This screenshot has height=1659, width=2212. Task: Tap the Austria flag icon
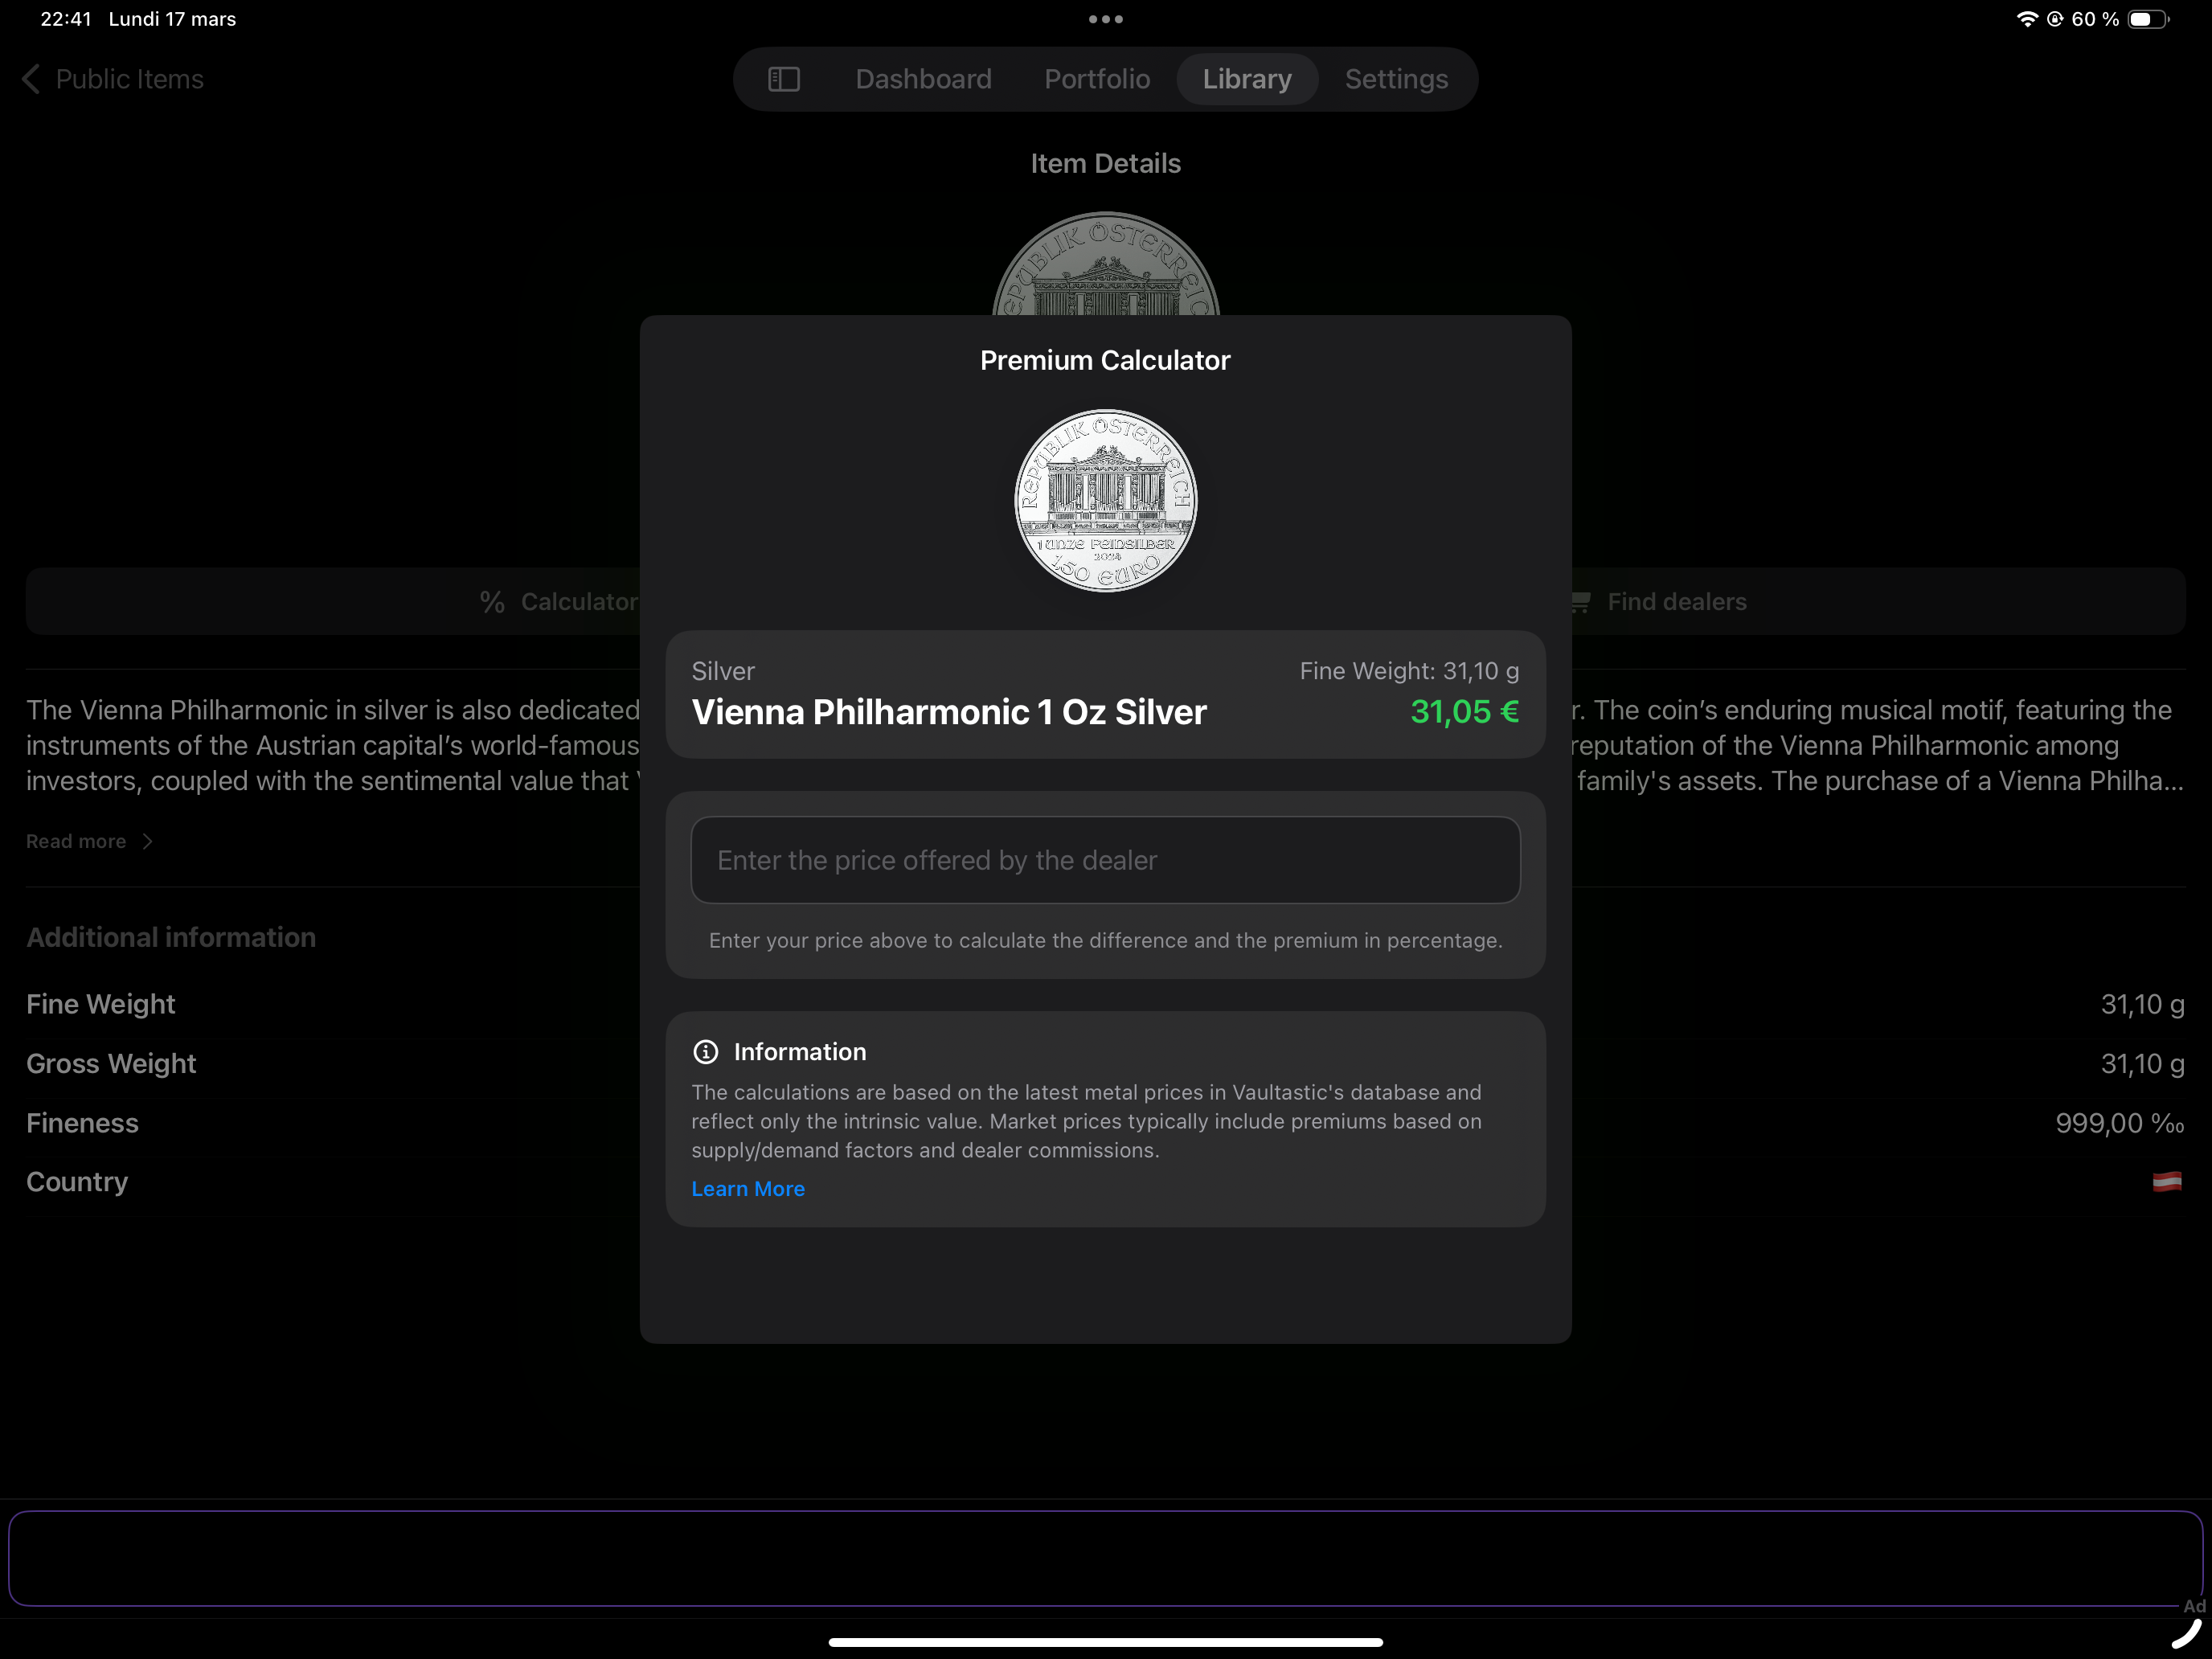tap(2167, 1182)
